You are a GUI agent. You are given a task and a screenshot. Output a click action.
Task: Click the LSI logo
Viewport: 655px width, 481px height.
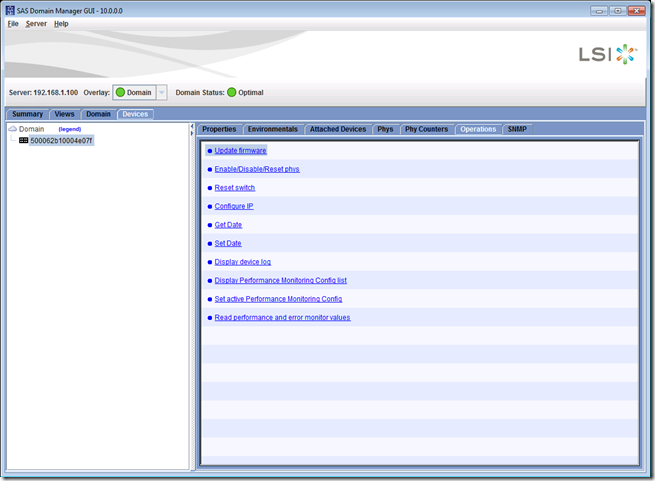[608, 54]
